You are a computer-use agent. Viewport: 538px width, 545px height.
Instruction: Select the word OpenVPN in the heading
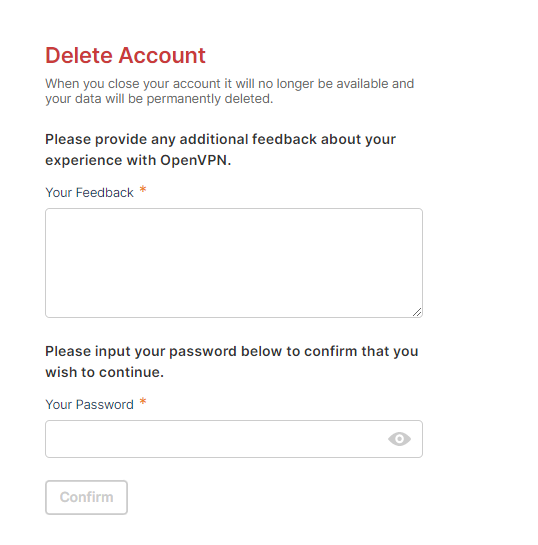[x=194, y=160]
